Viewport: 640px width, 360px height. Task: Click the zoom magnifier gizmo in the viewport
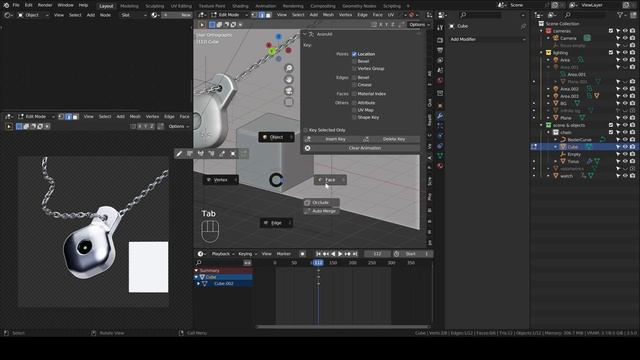289,68
